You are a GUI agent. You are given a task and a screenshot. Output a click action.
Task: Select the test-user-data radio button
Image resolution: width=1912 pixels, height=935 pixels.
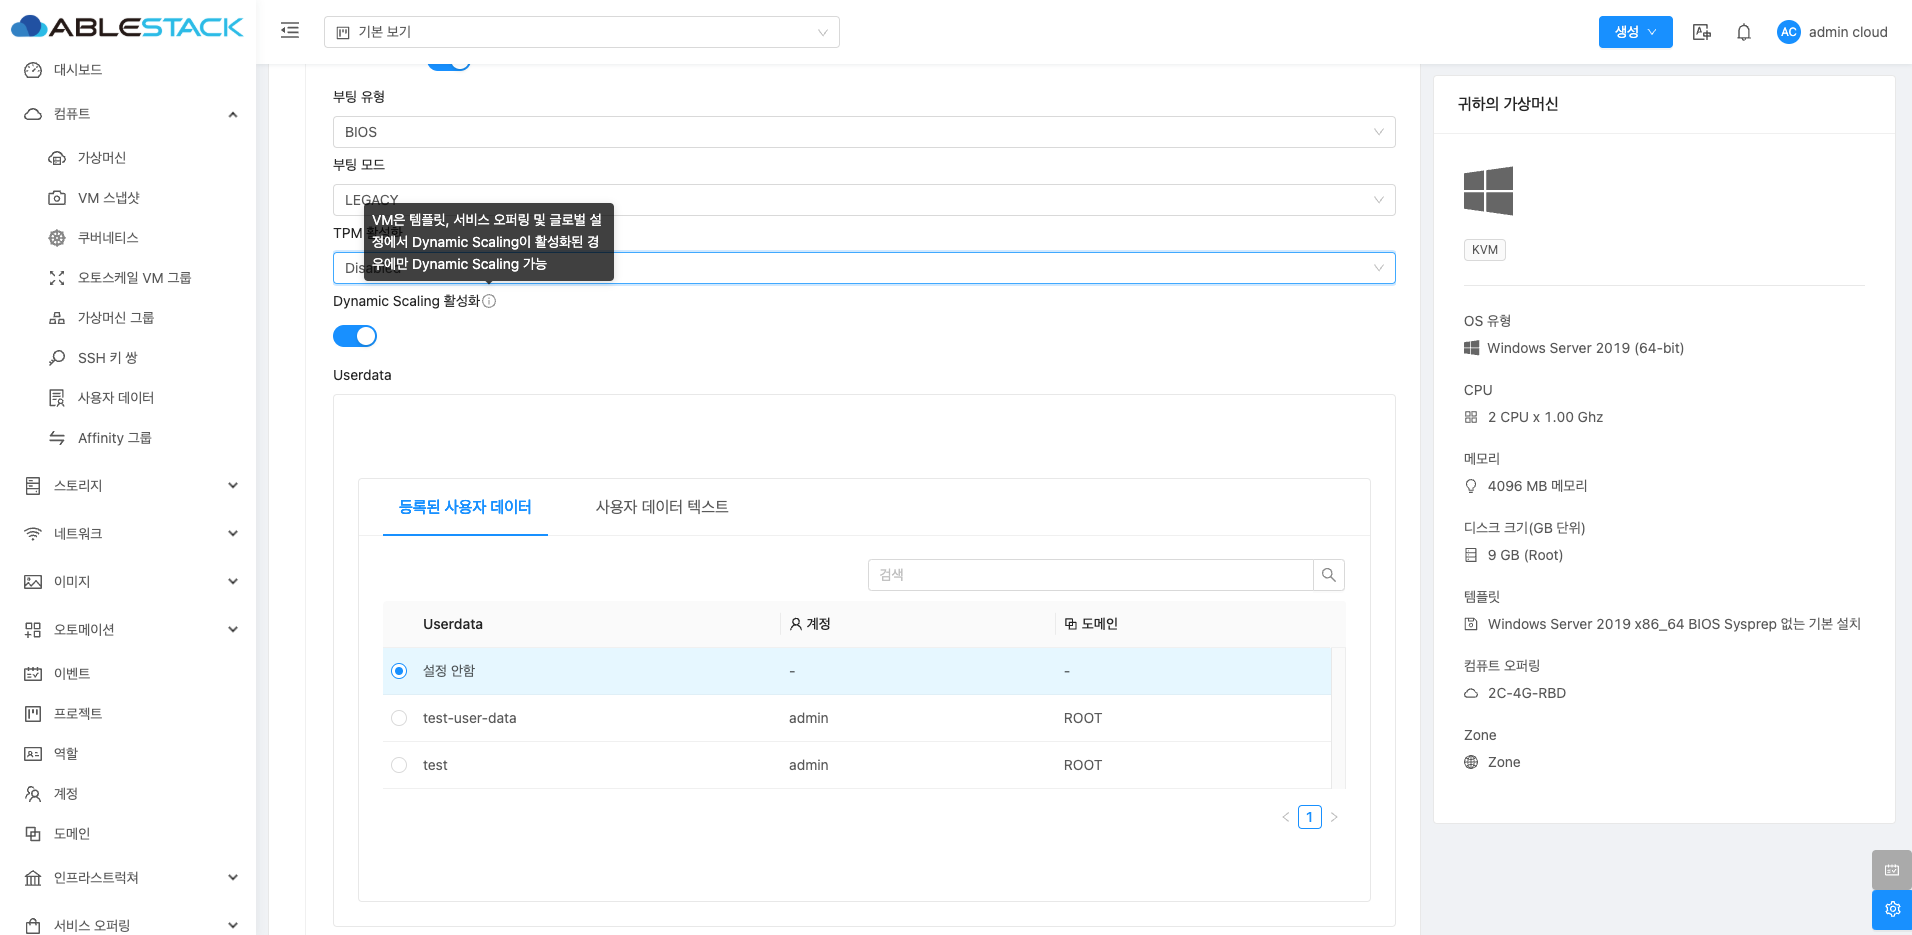tap(399, 718)
